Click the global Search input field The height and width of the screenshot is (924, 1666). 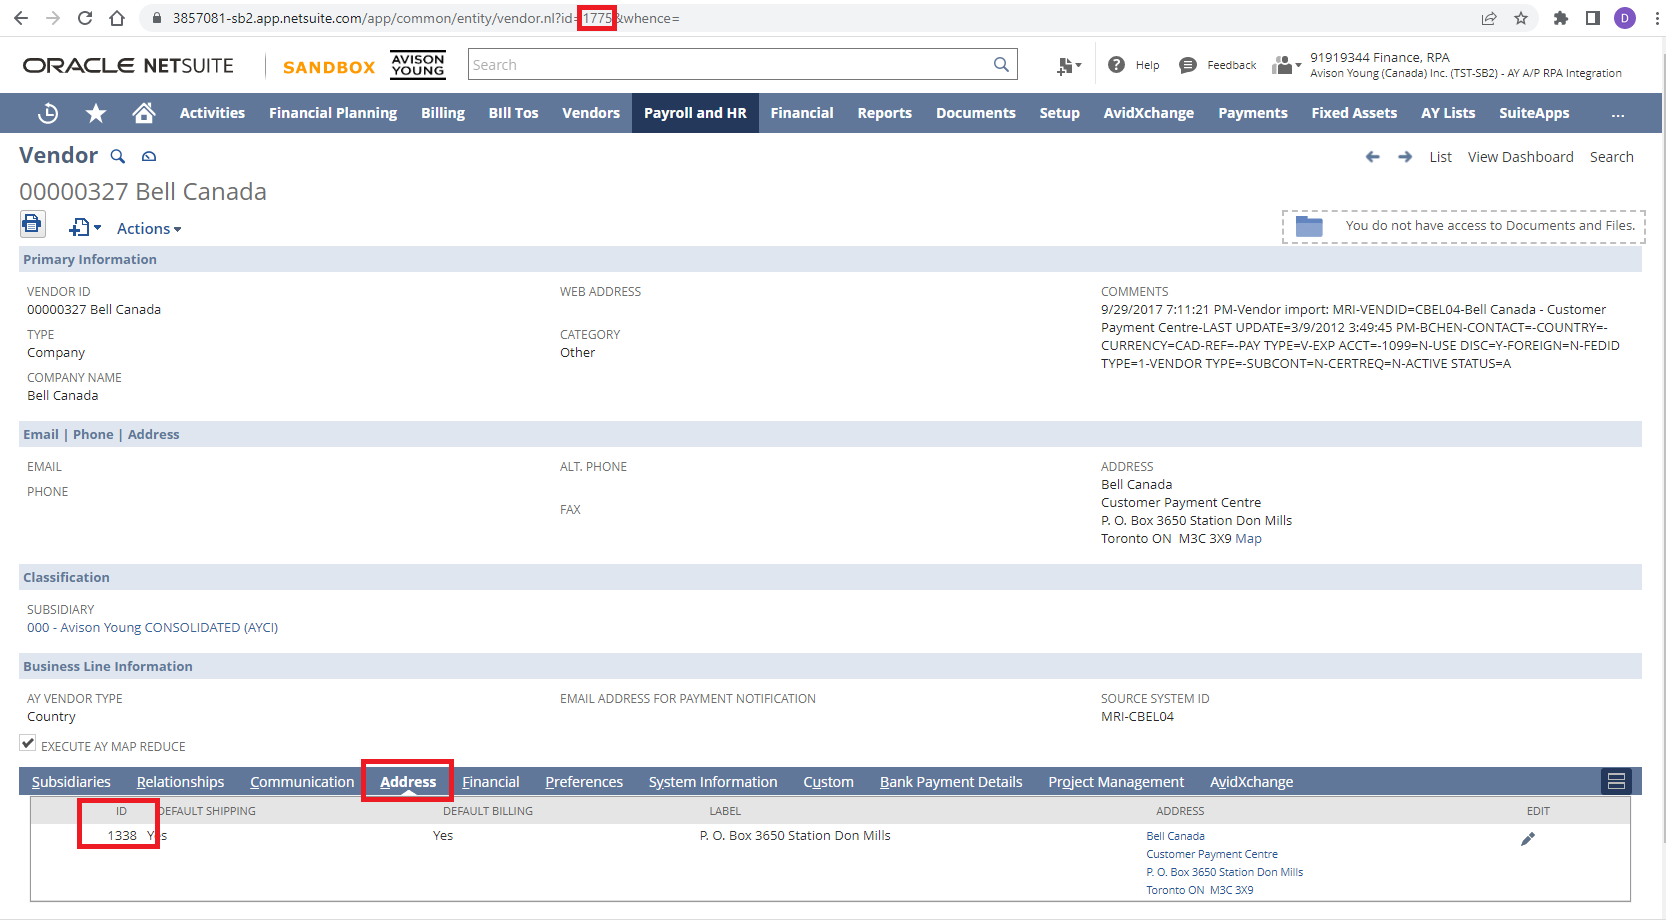[x=730, y=65]
